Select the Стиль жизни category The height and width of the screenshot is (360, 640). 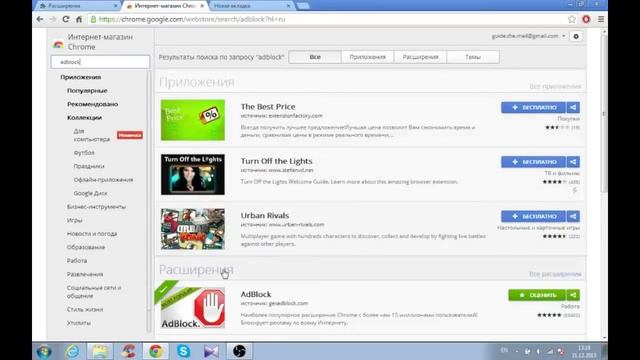85,309
